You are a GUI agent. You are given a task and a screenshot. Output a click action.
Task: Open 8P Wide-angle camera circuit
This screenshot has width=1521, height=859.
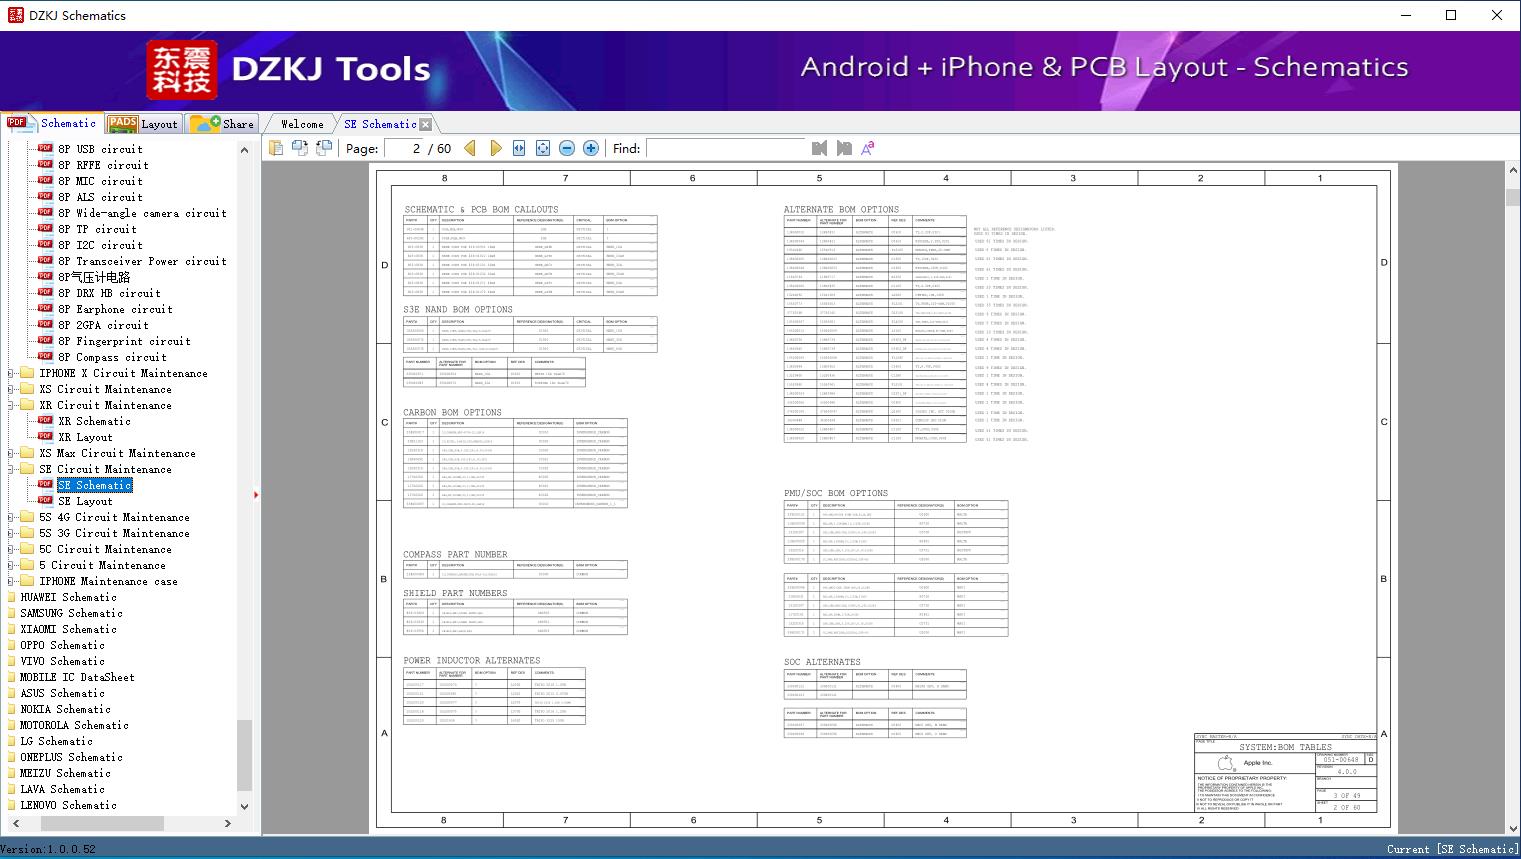pos(142,213)
